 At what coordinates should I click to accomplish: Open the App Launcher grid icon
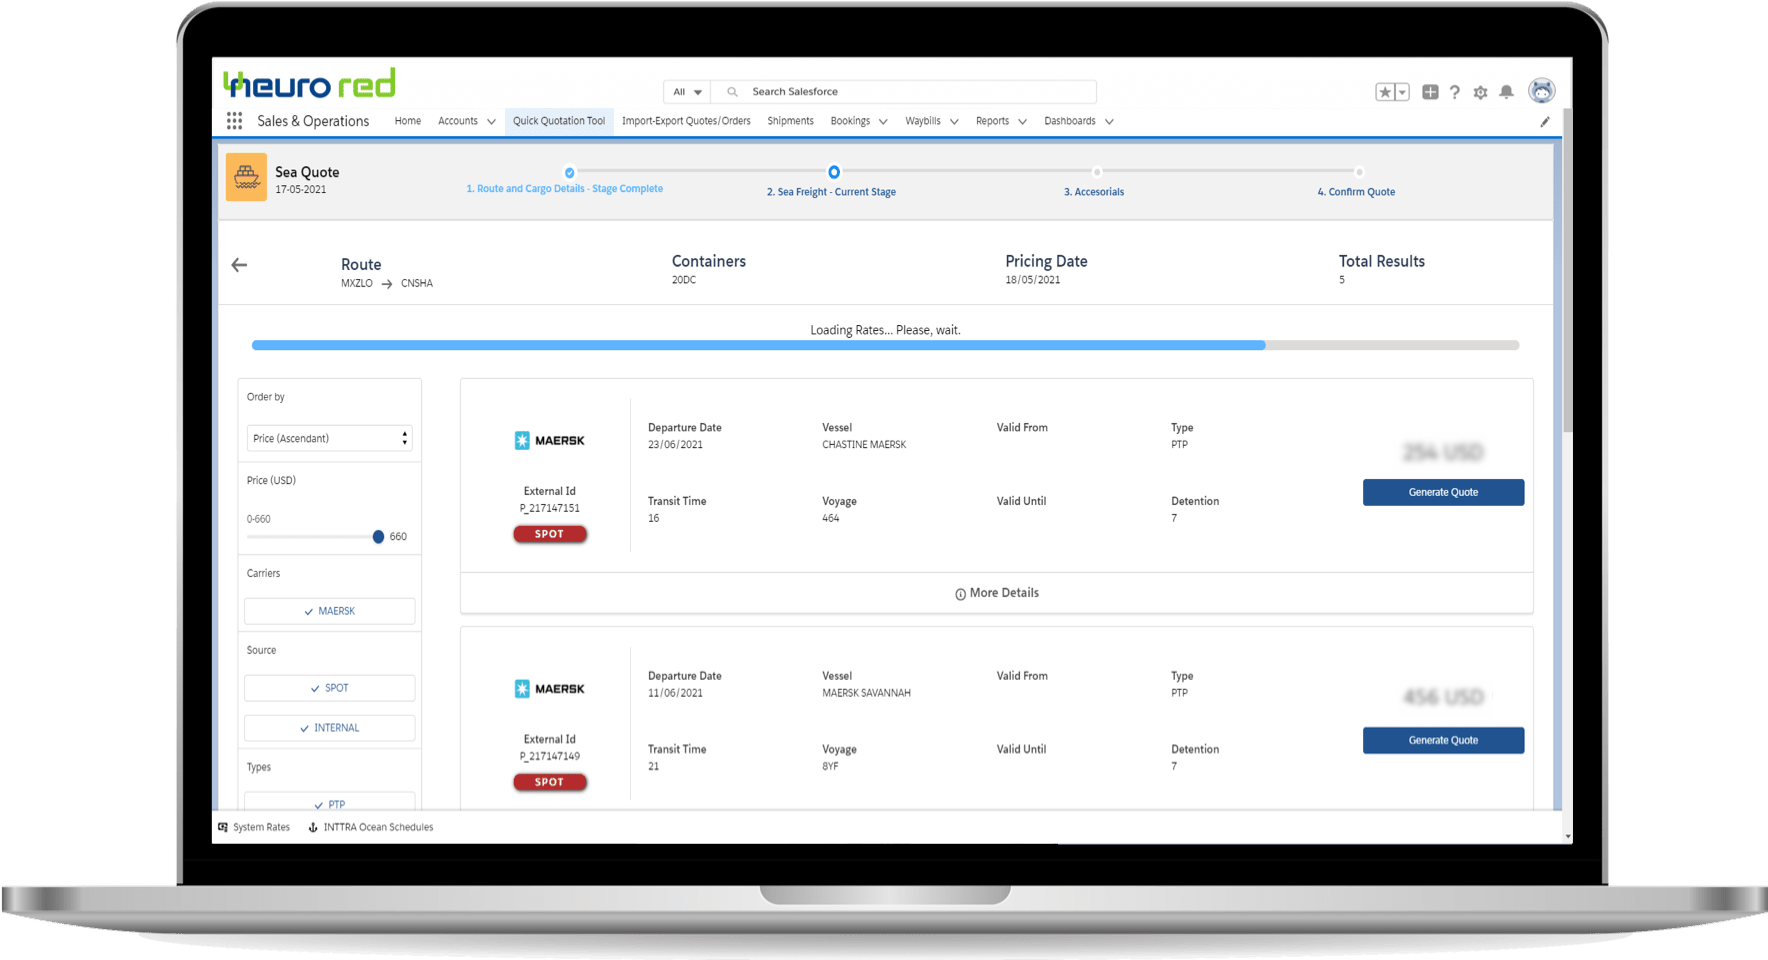(x=234, y=121)
